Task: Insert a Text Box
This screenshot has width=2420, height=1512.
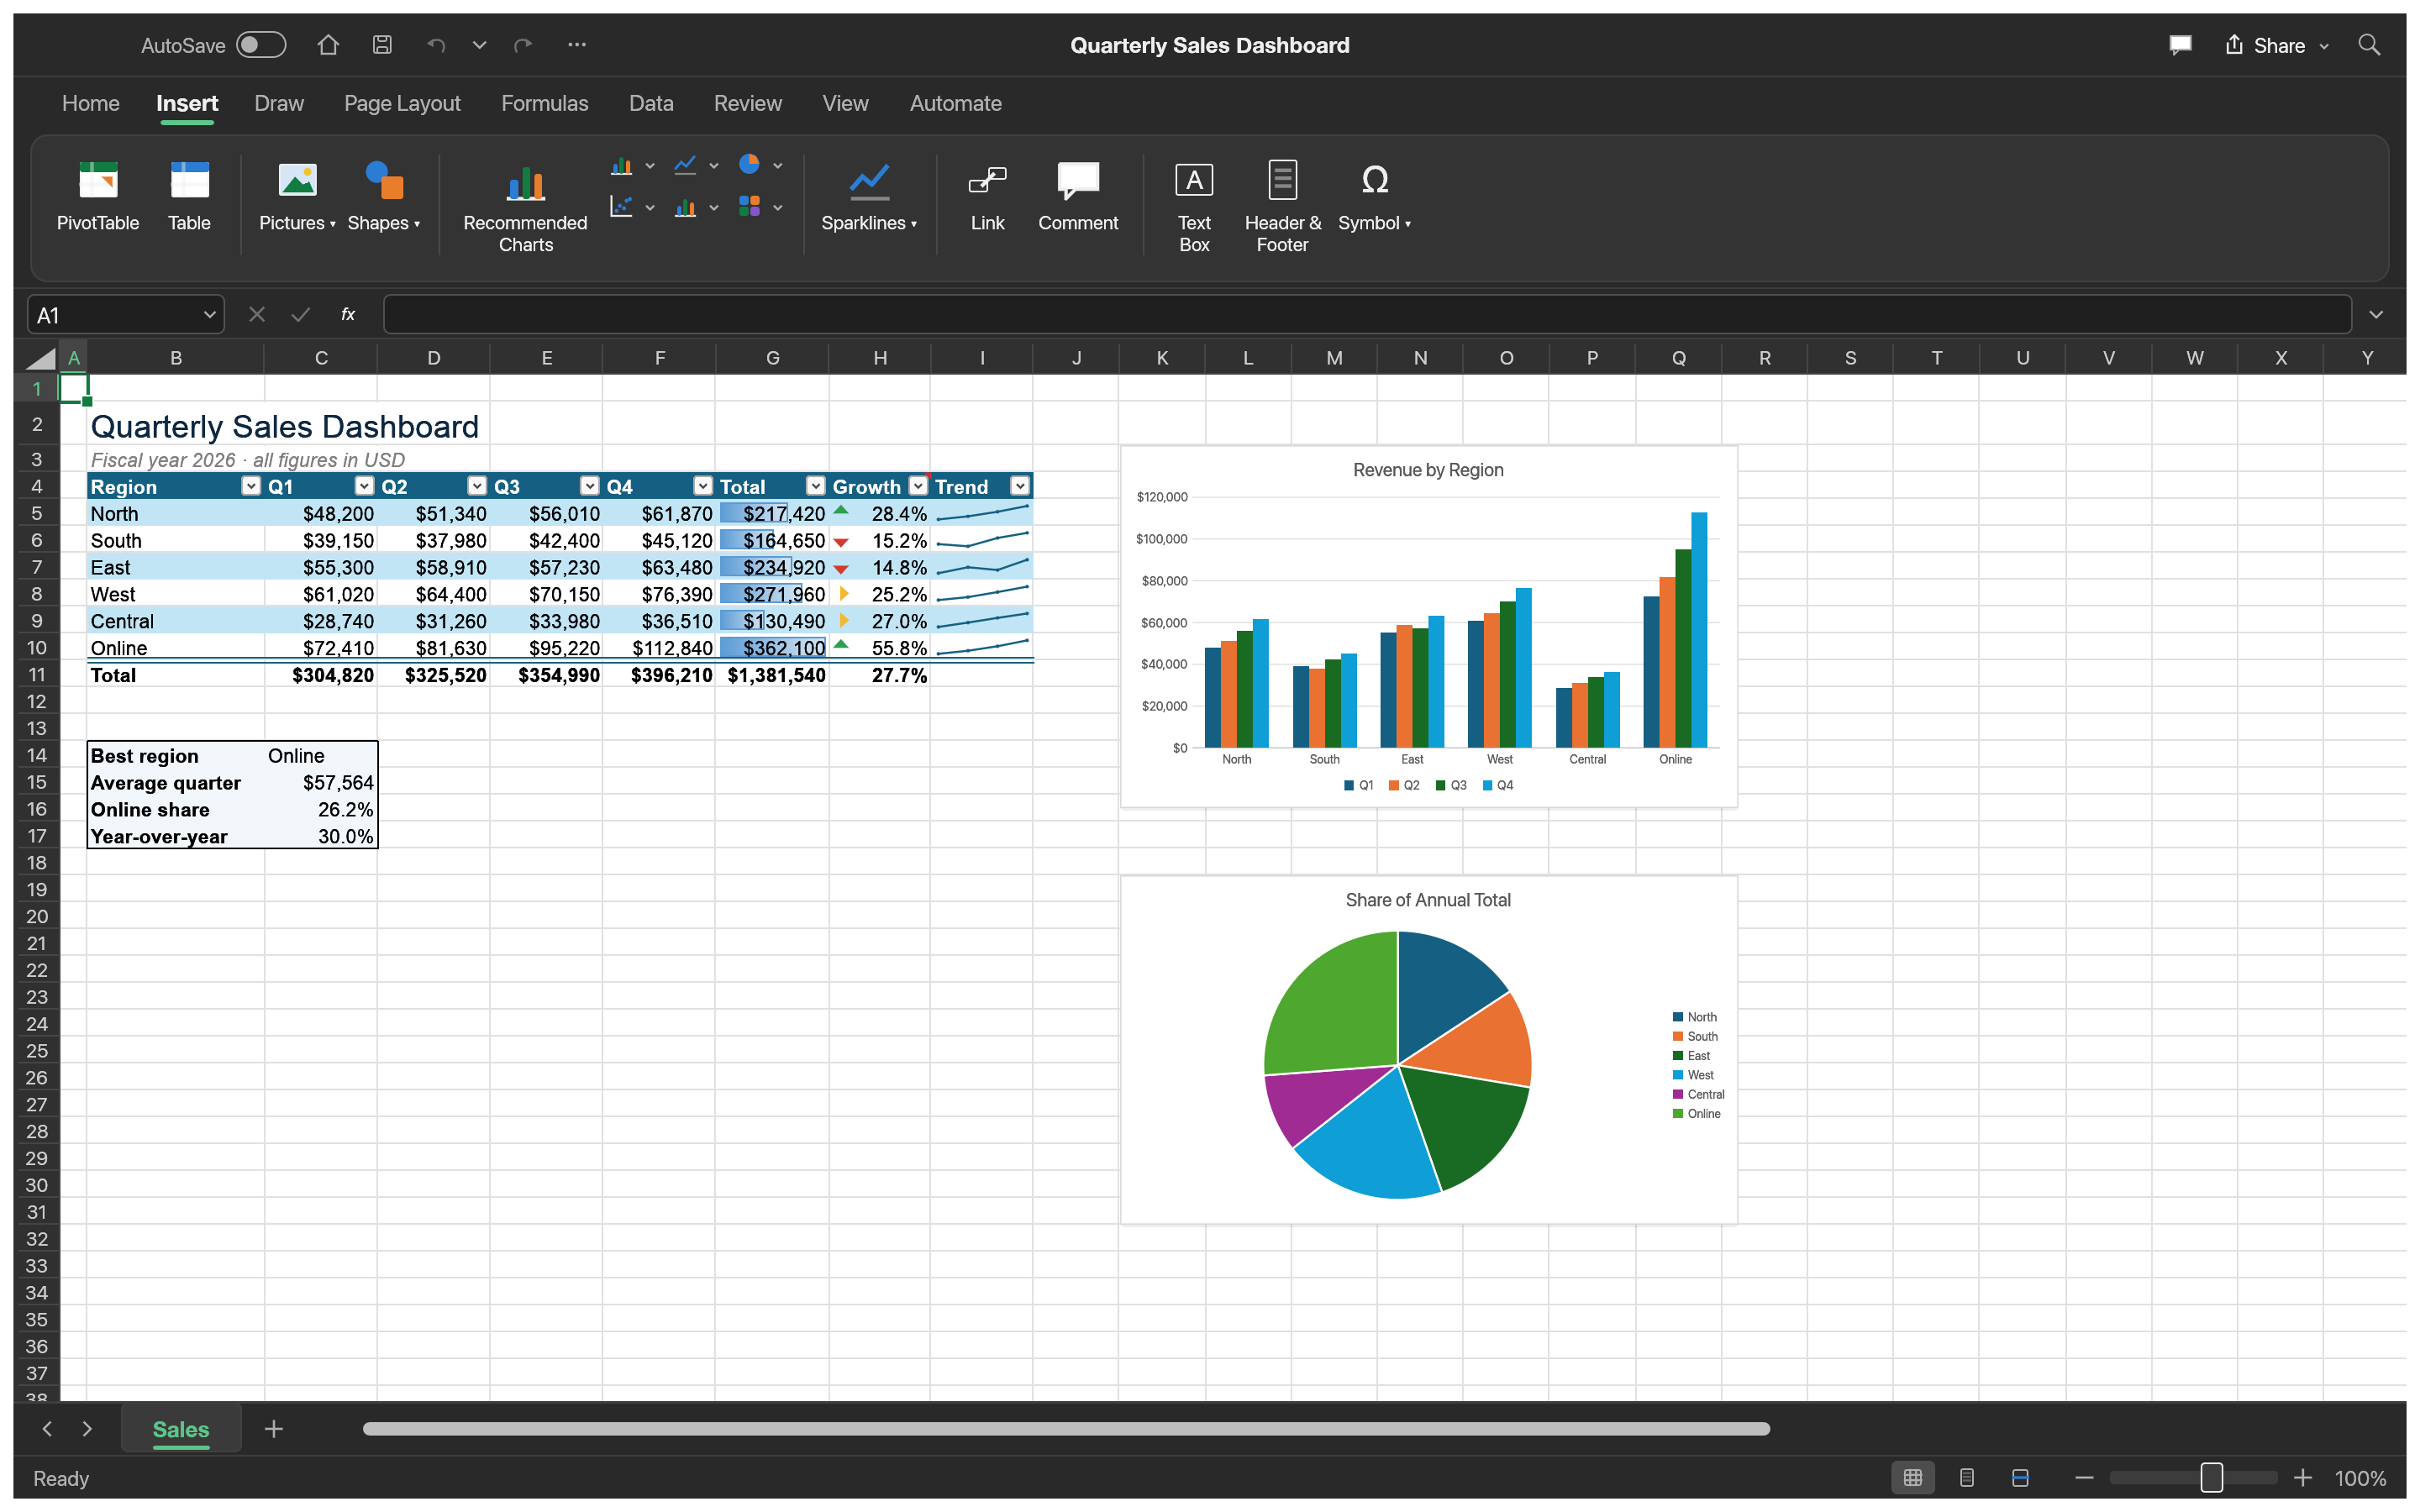Action: pyautogui.click(x=1194, y=208)
